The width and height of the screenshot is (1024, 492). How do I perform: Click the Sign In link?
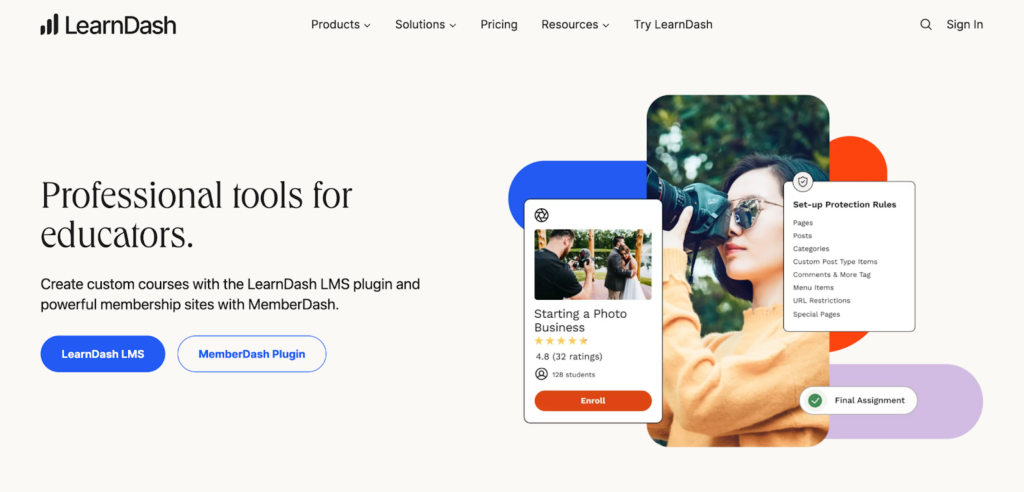point(965,25)
